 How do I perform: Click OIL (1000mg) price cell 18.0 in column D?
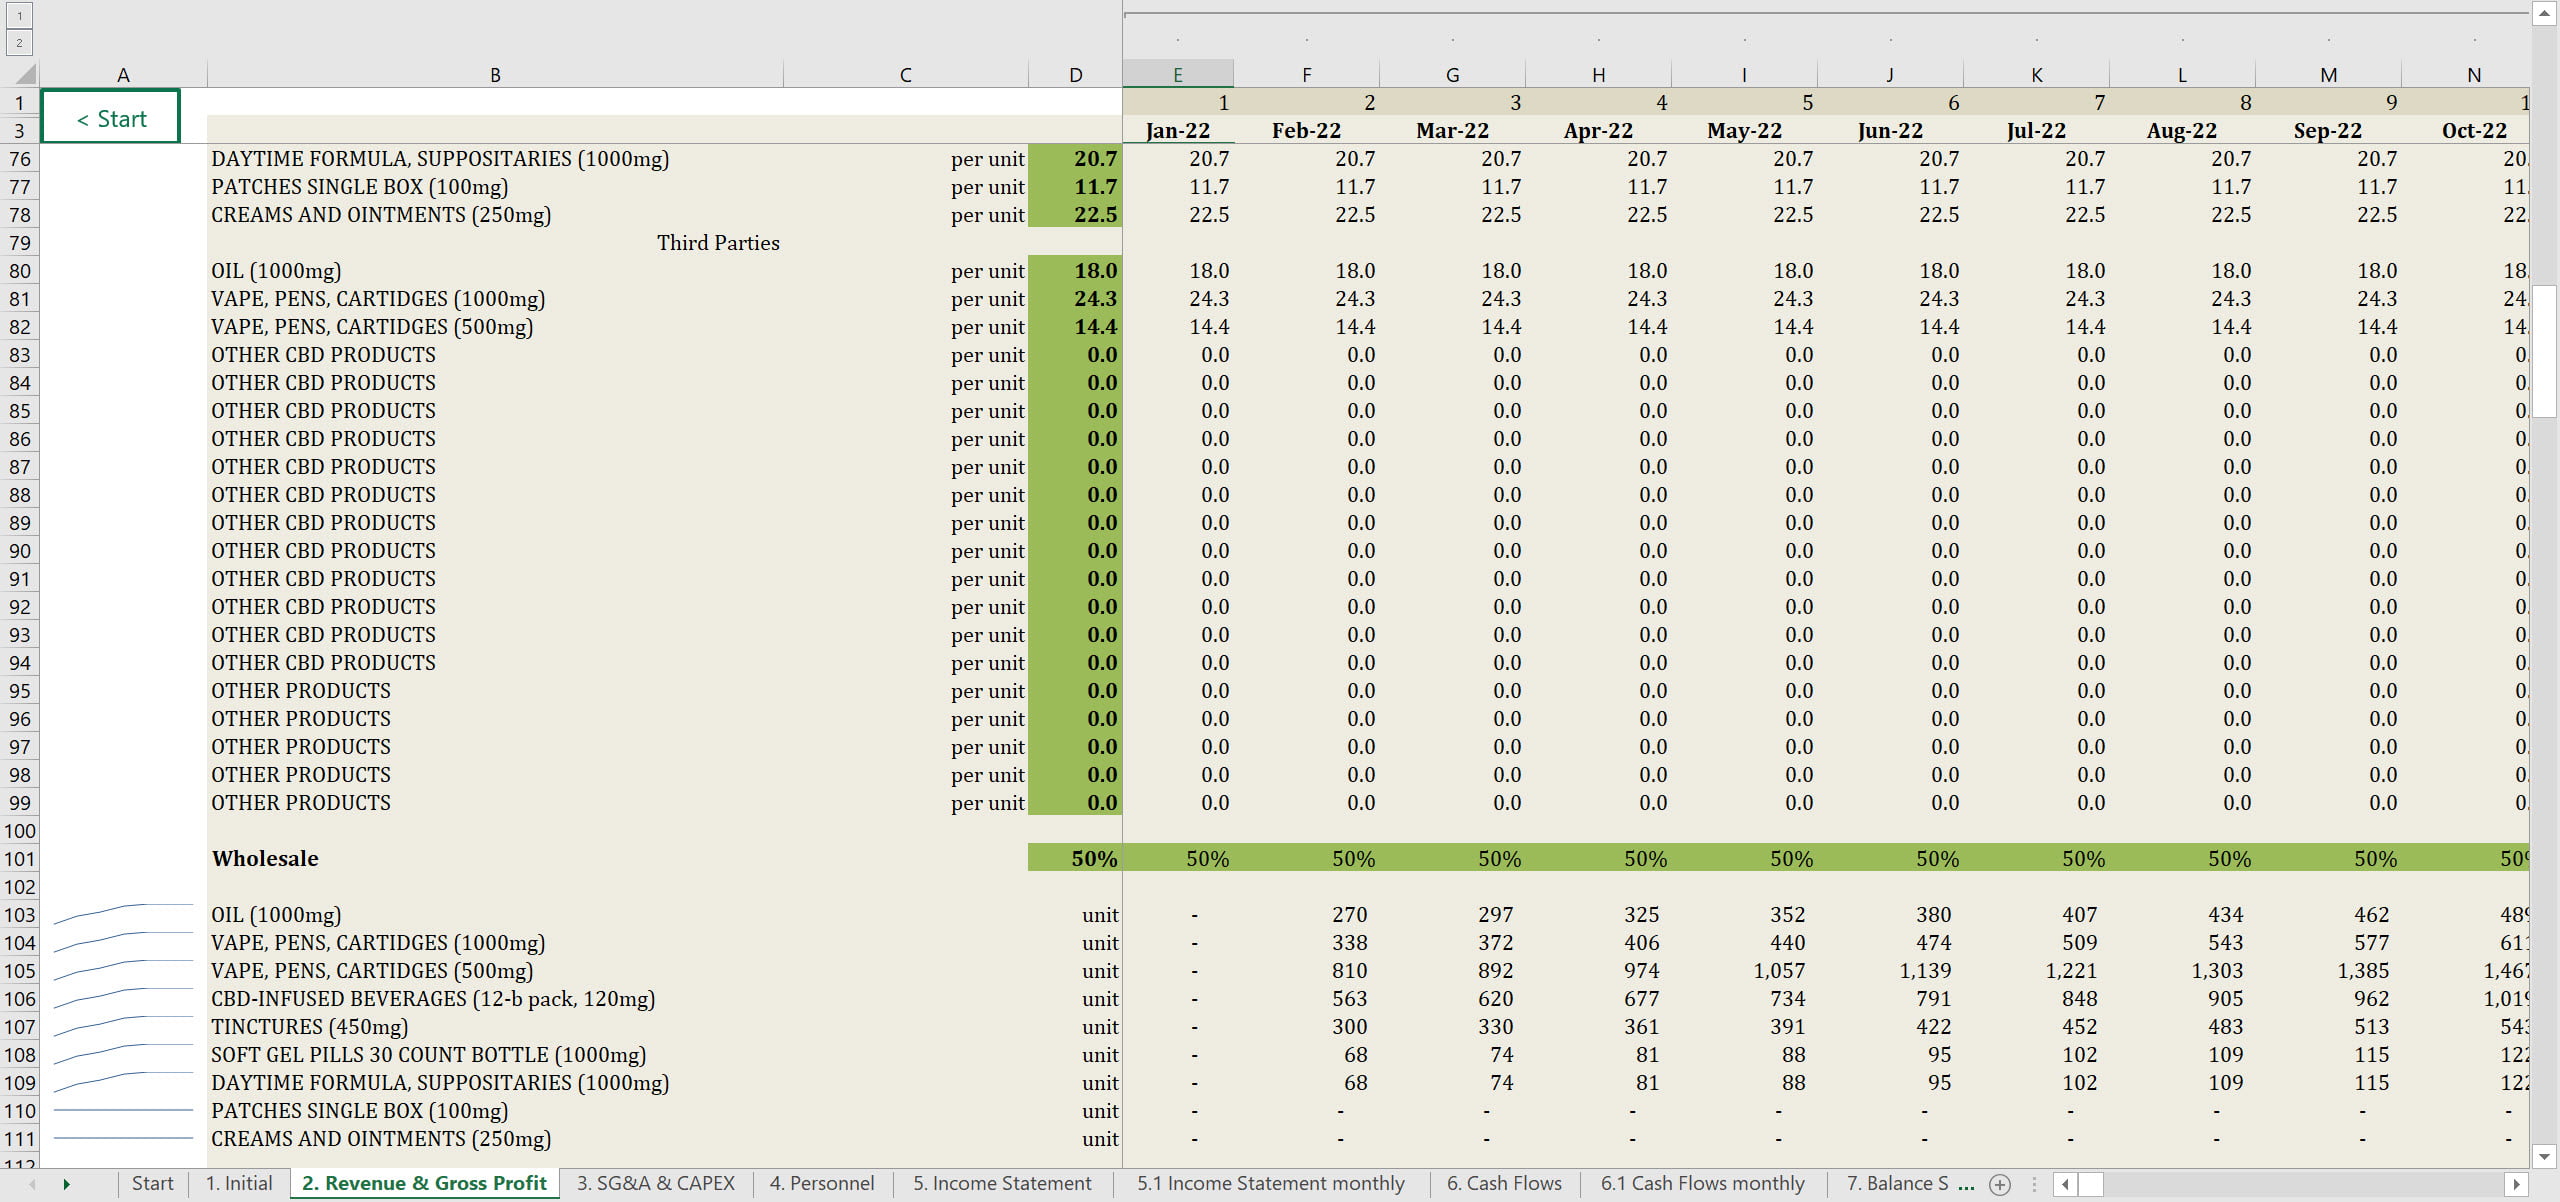point(1075,271)
